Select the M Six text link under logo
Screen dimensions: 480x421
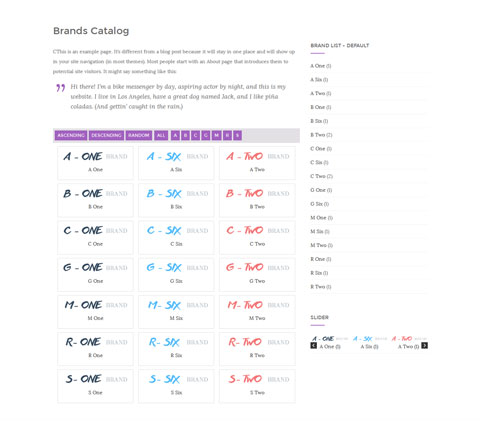[x=176, y=318]
